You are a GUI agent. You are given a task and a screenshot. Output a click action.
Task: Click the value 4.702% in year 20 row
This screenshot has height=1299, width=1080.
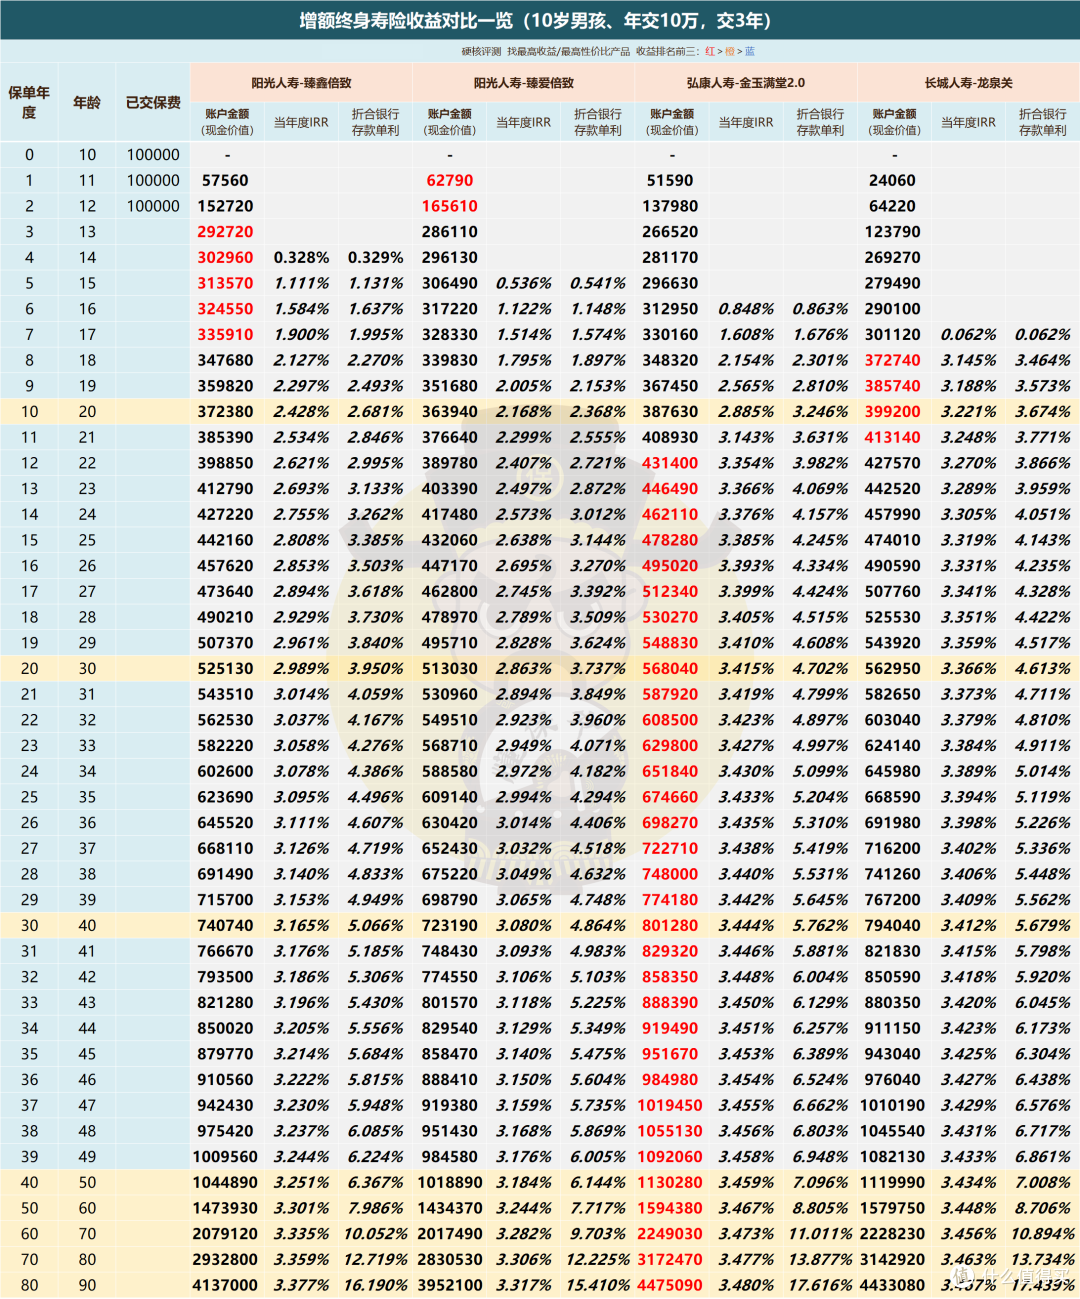(x=820, y=669)
